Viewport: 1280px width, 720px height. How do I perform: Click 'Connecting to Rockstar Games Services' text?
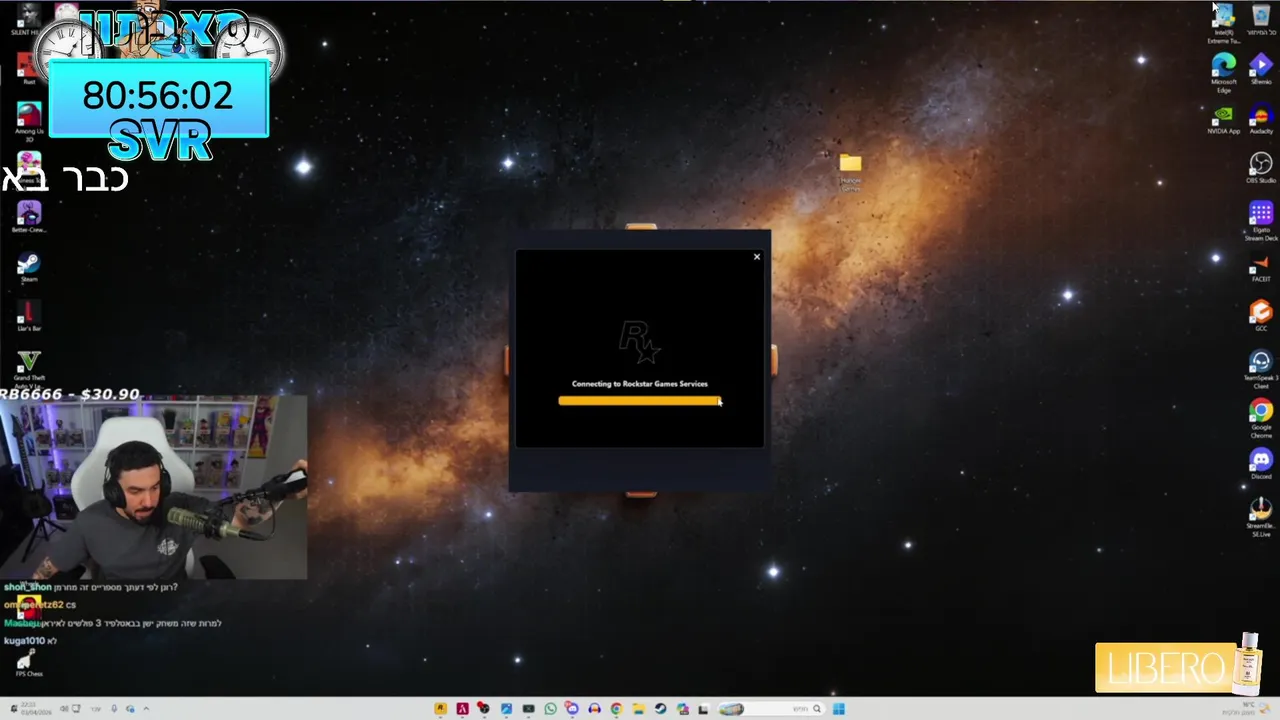point(640,384)
